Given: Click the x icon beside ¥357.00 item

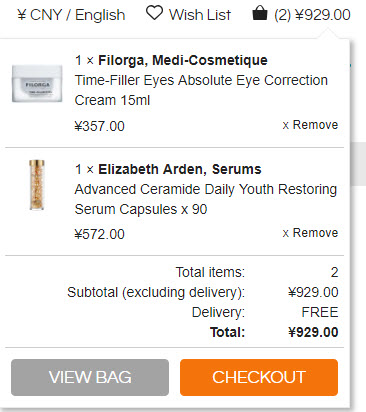Looking at the screenshot, I should [286, 126].
